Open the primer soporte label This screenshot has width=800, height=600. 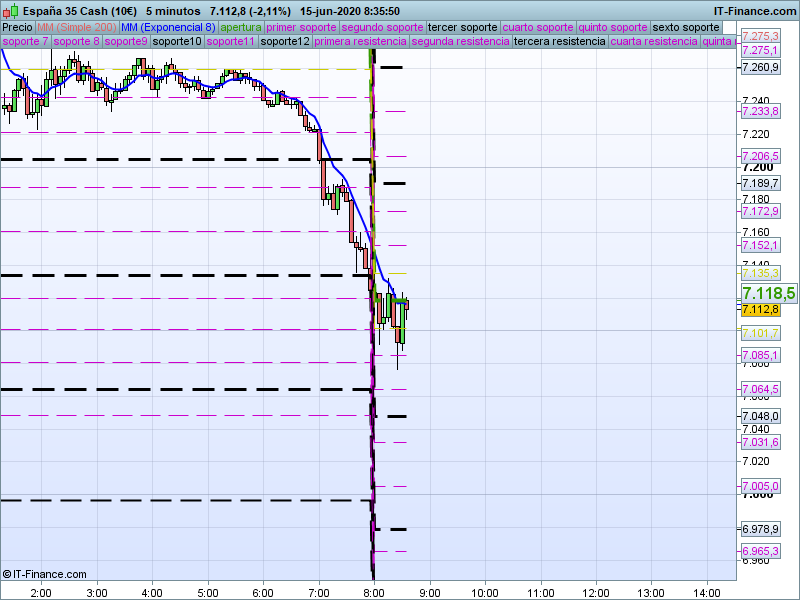(301, 28)
